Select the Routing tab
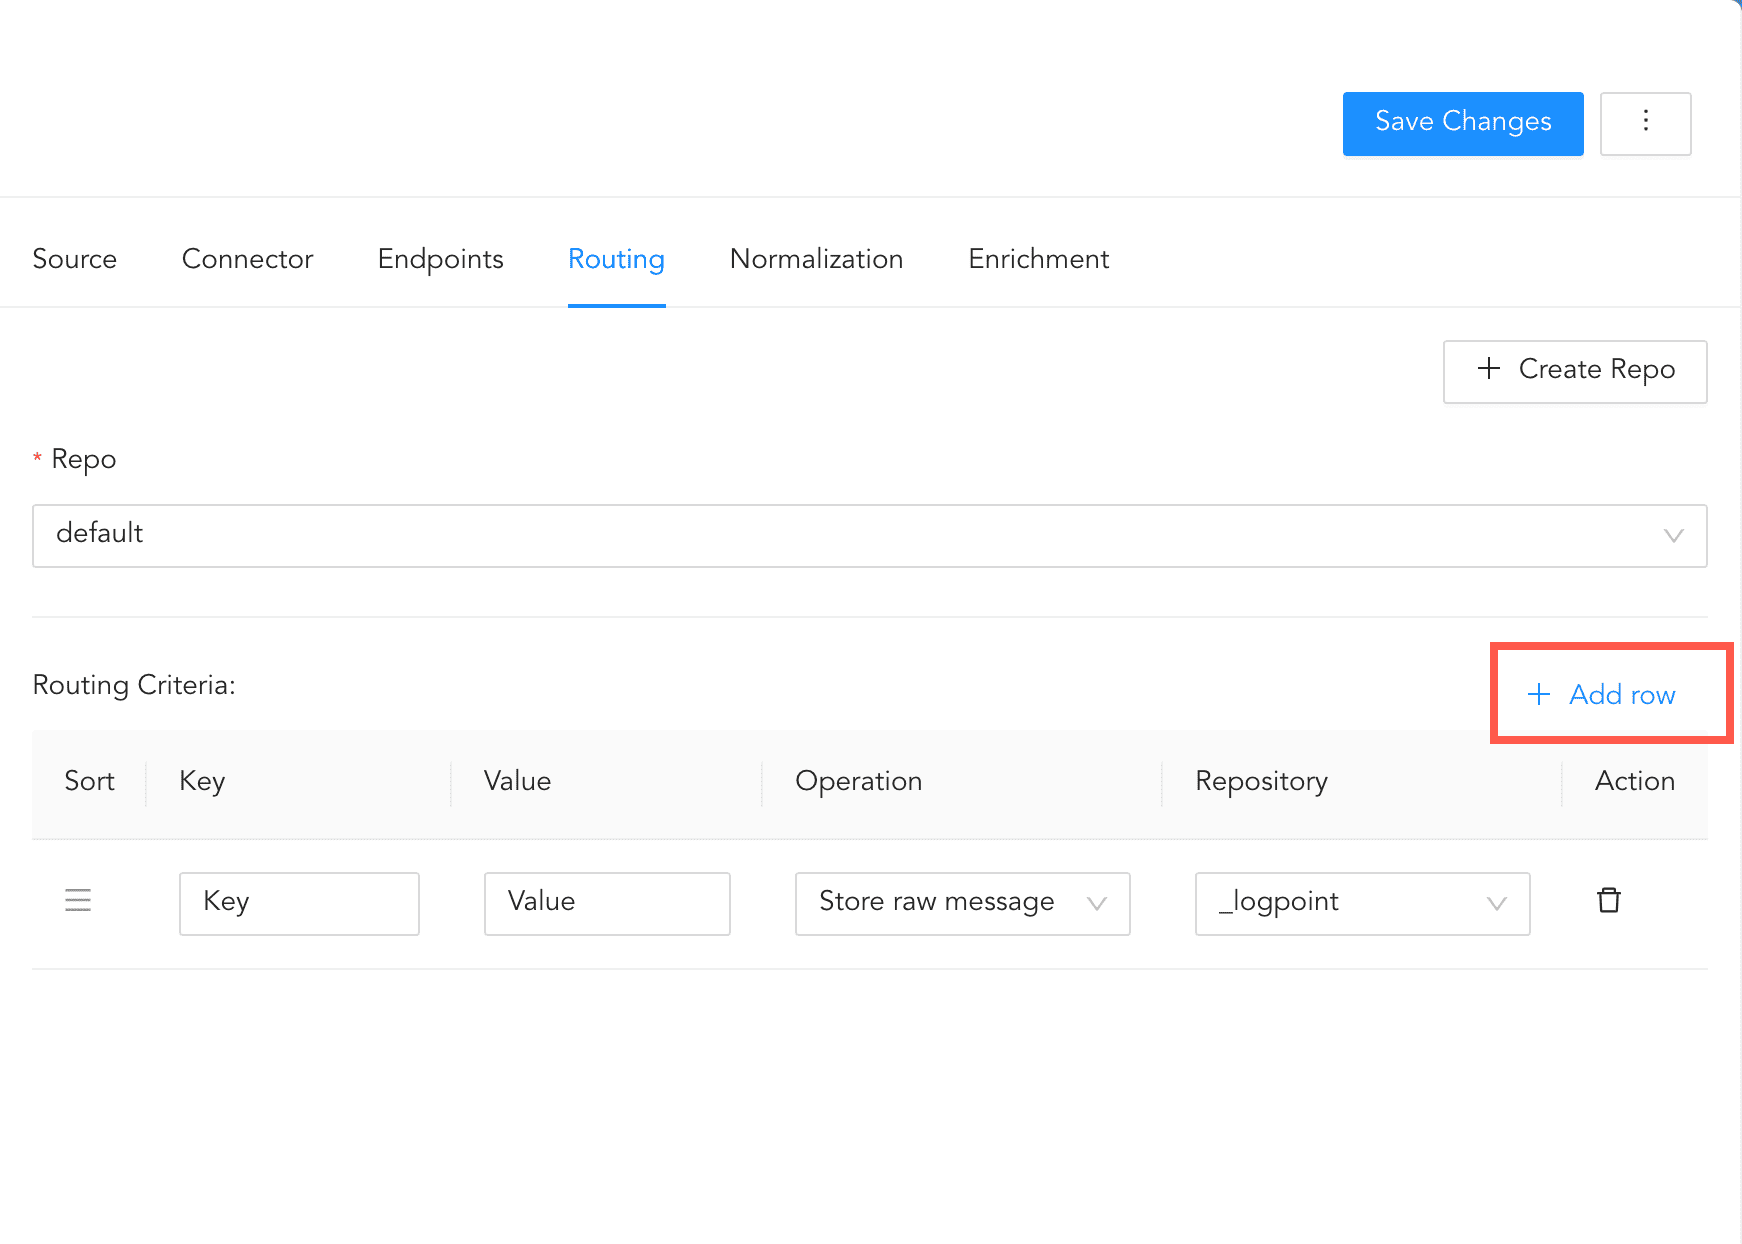 click(x=616, y=259)
